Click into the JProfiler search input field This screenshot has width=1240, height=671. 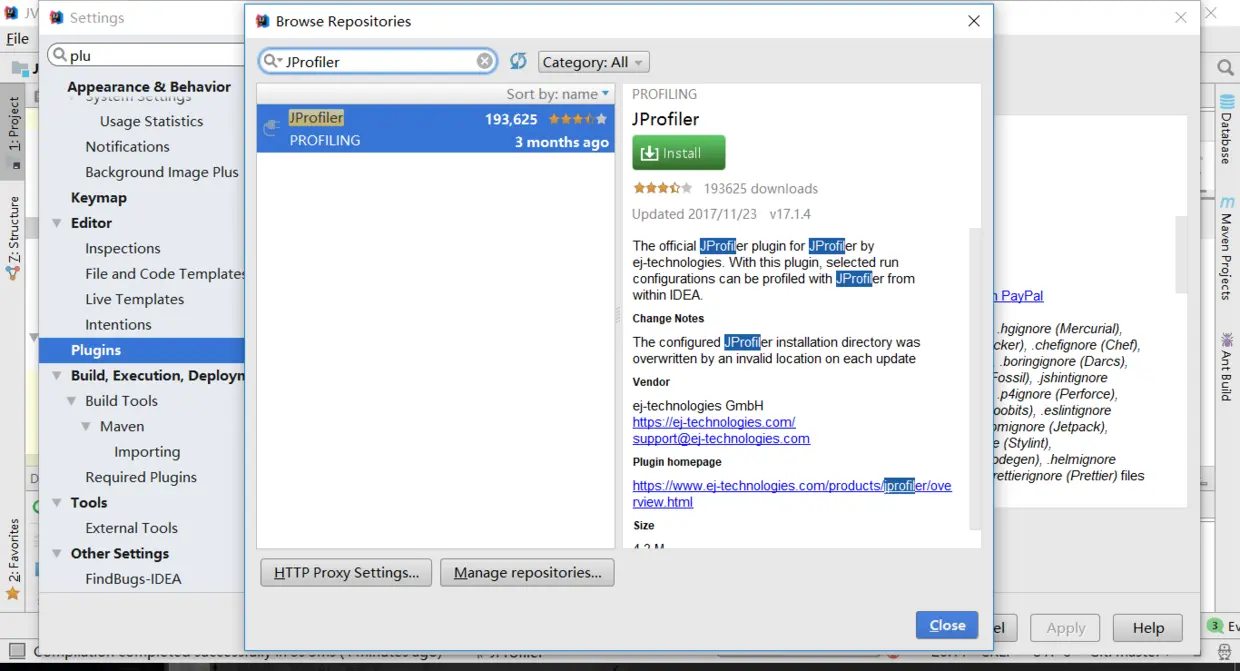pyautogui.click(x=378, y=62)
